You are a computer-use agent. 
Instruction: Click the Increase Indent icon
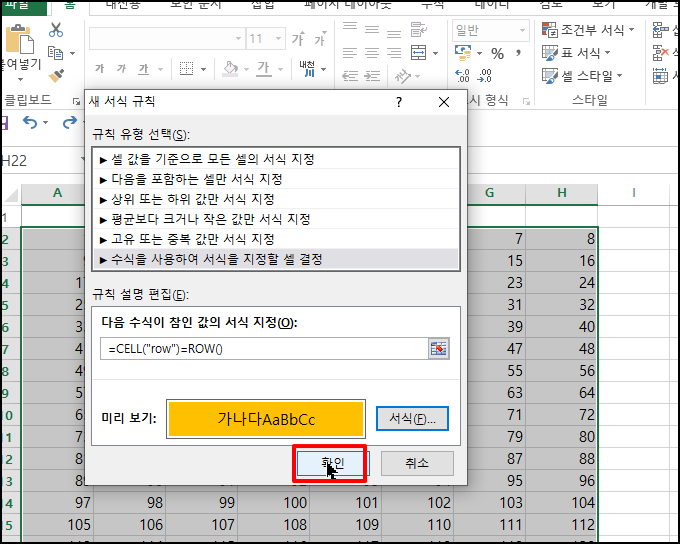372,76
